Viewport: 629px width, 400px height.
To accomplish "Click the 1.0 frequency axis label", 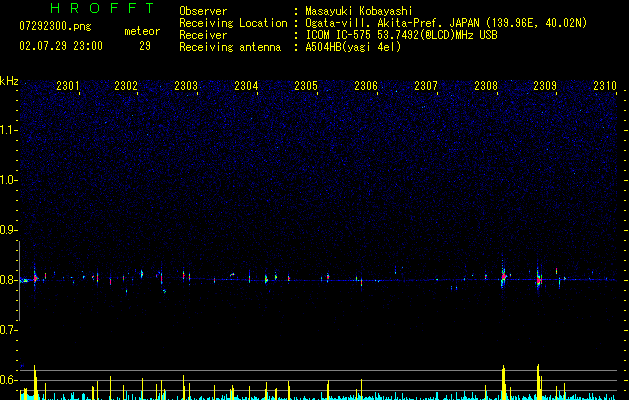I will coord(8,180).
